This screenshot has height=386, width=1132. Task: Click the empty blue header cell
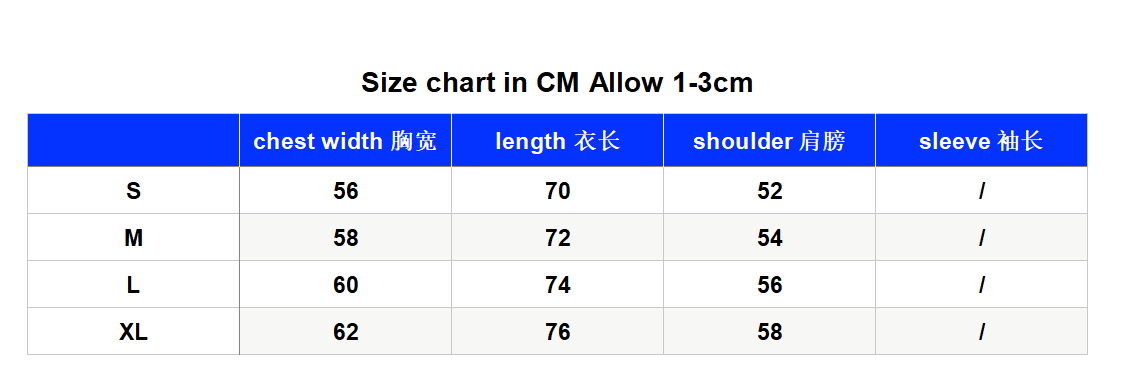[134, 141]
